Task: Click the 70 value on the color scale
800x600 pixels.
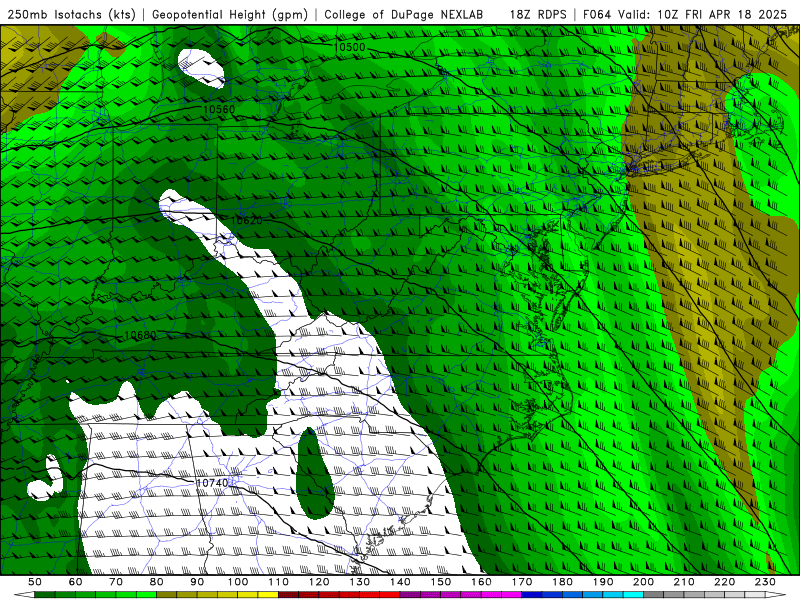Action: [116, 582]
